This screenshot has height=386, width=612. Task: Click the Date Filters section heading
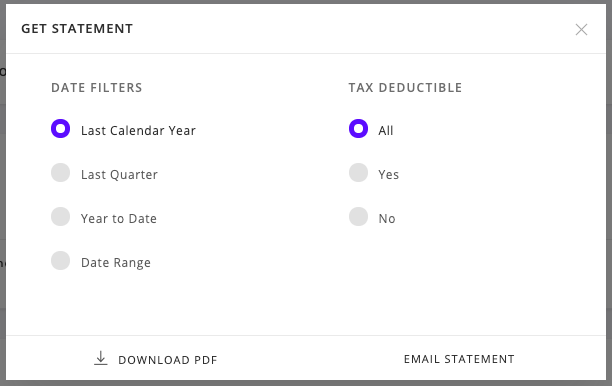click(96, 87)
